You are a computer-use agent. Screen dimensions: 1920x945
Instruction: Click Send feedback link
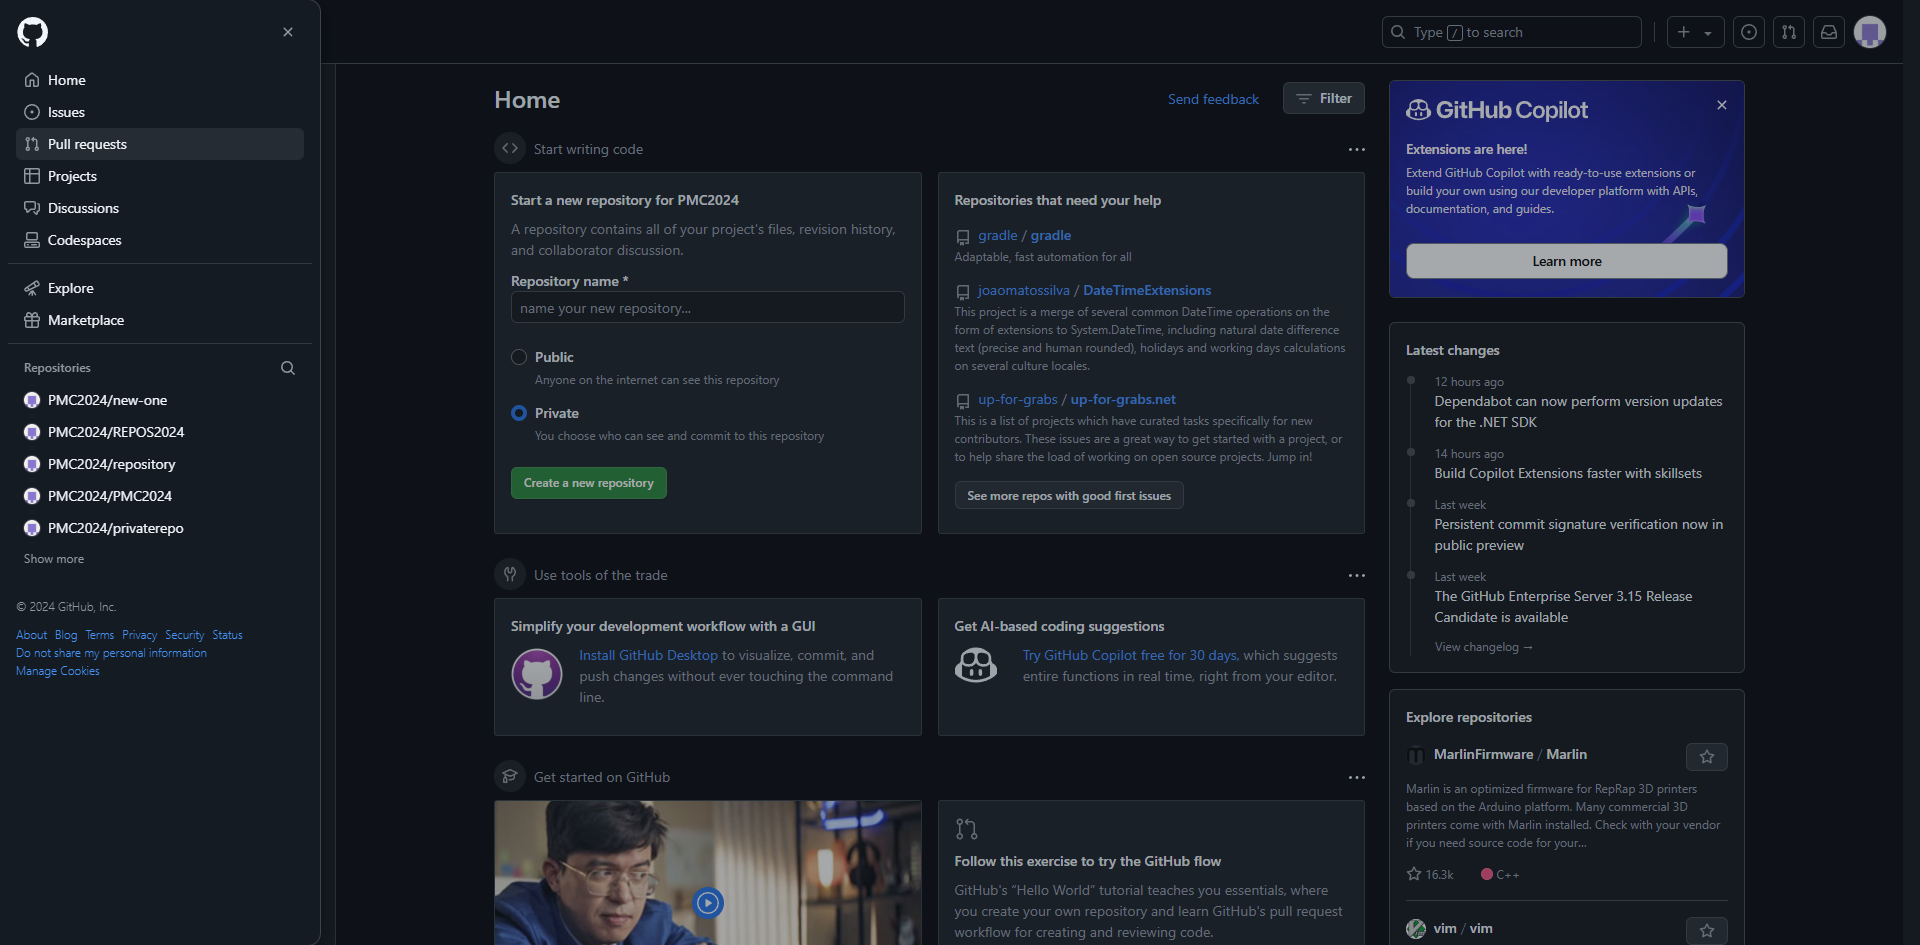1213,99
